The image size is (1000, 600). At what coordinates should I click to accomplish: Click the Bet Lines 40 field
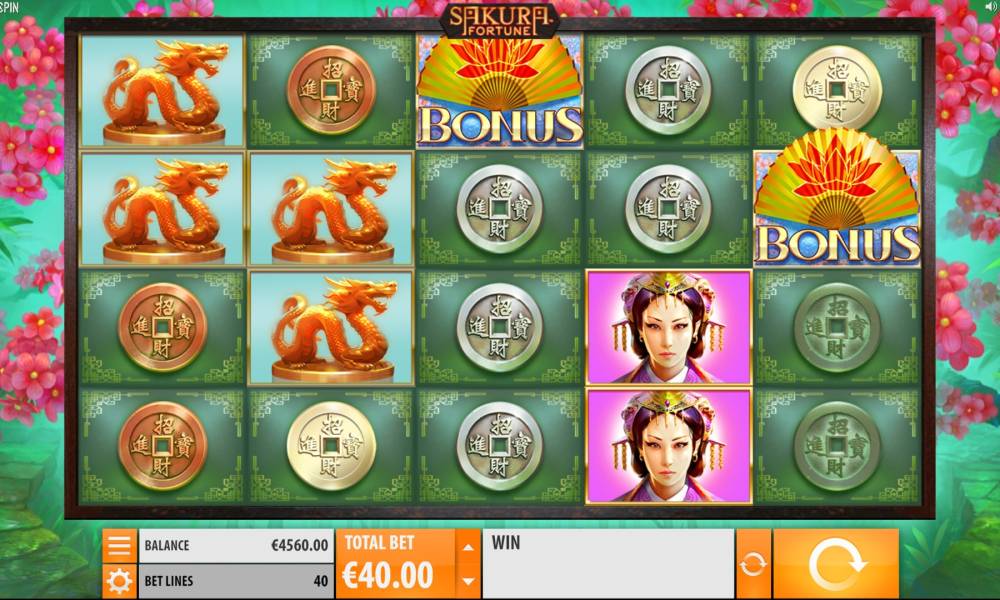(236, 581)
